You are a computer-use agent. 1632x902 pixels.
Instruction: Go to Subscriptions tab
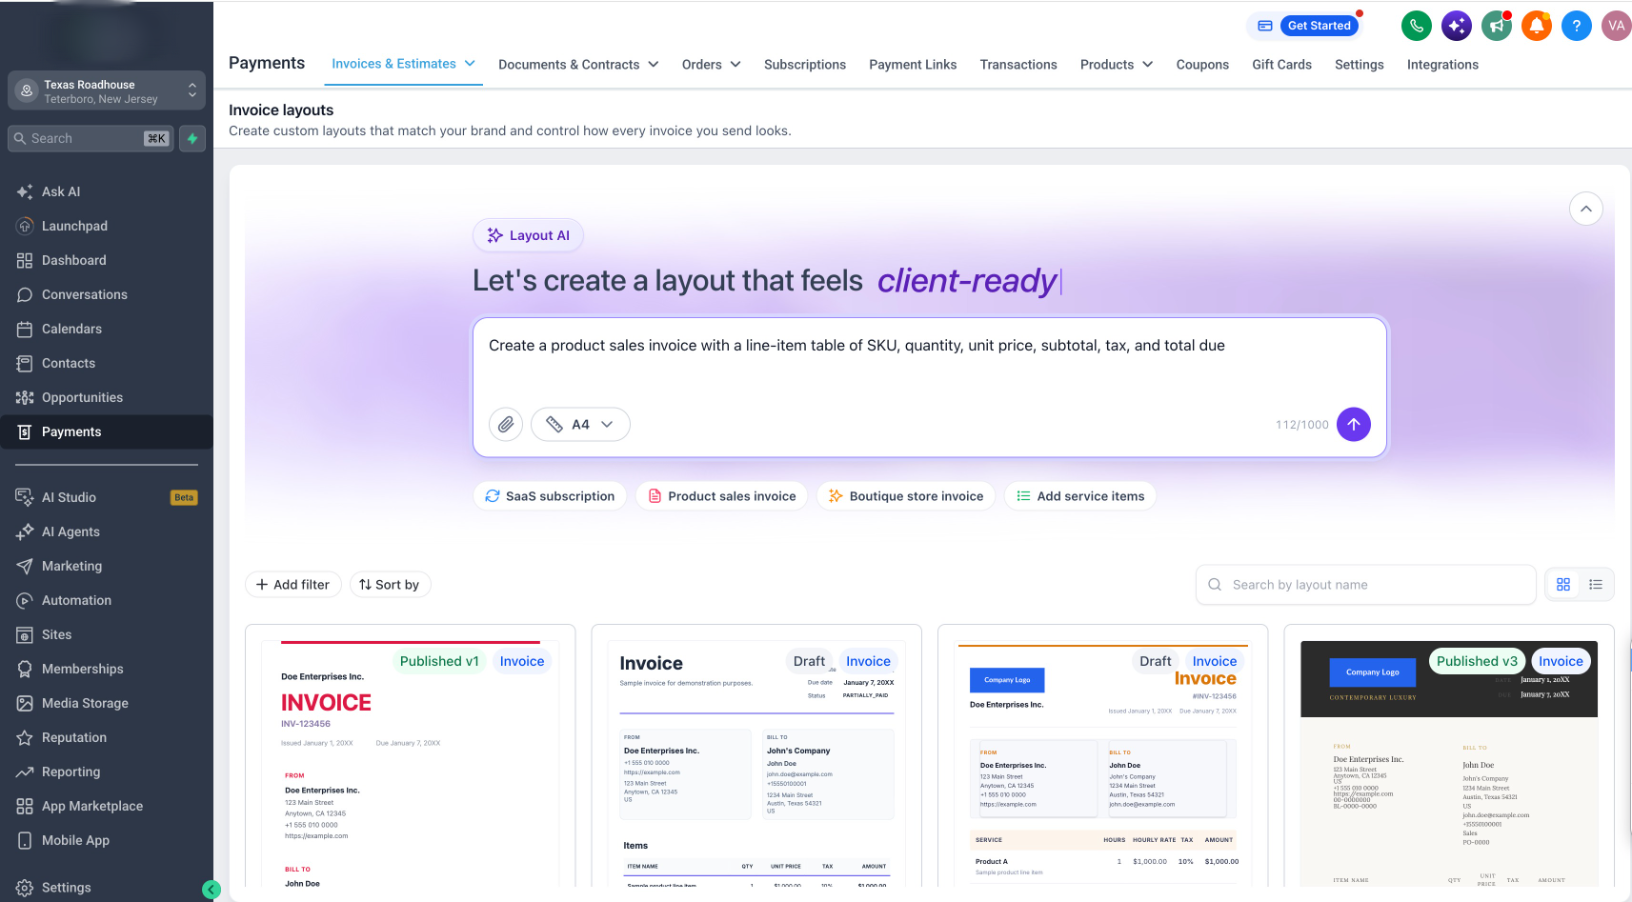pos(805,65)
